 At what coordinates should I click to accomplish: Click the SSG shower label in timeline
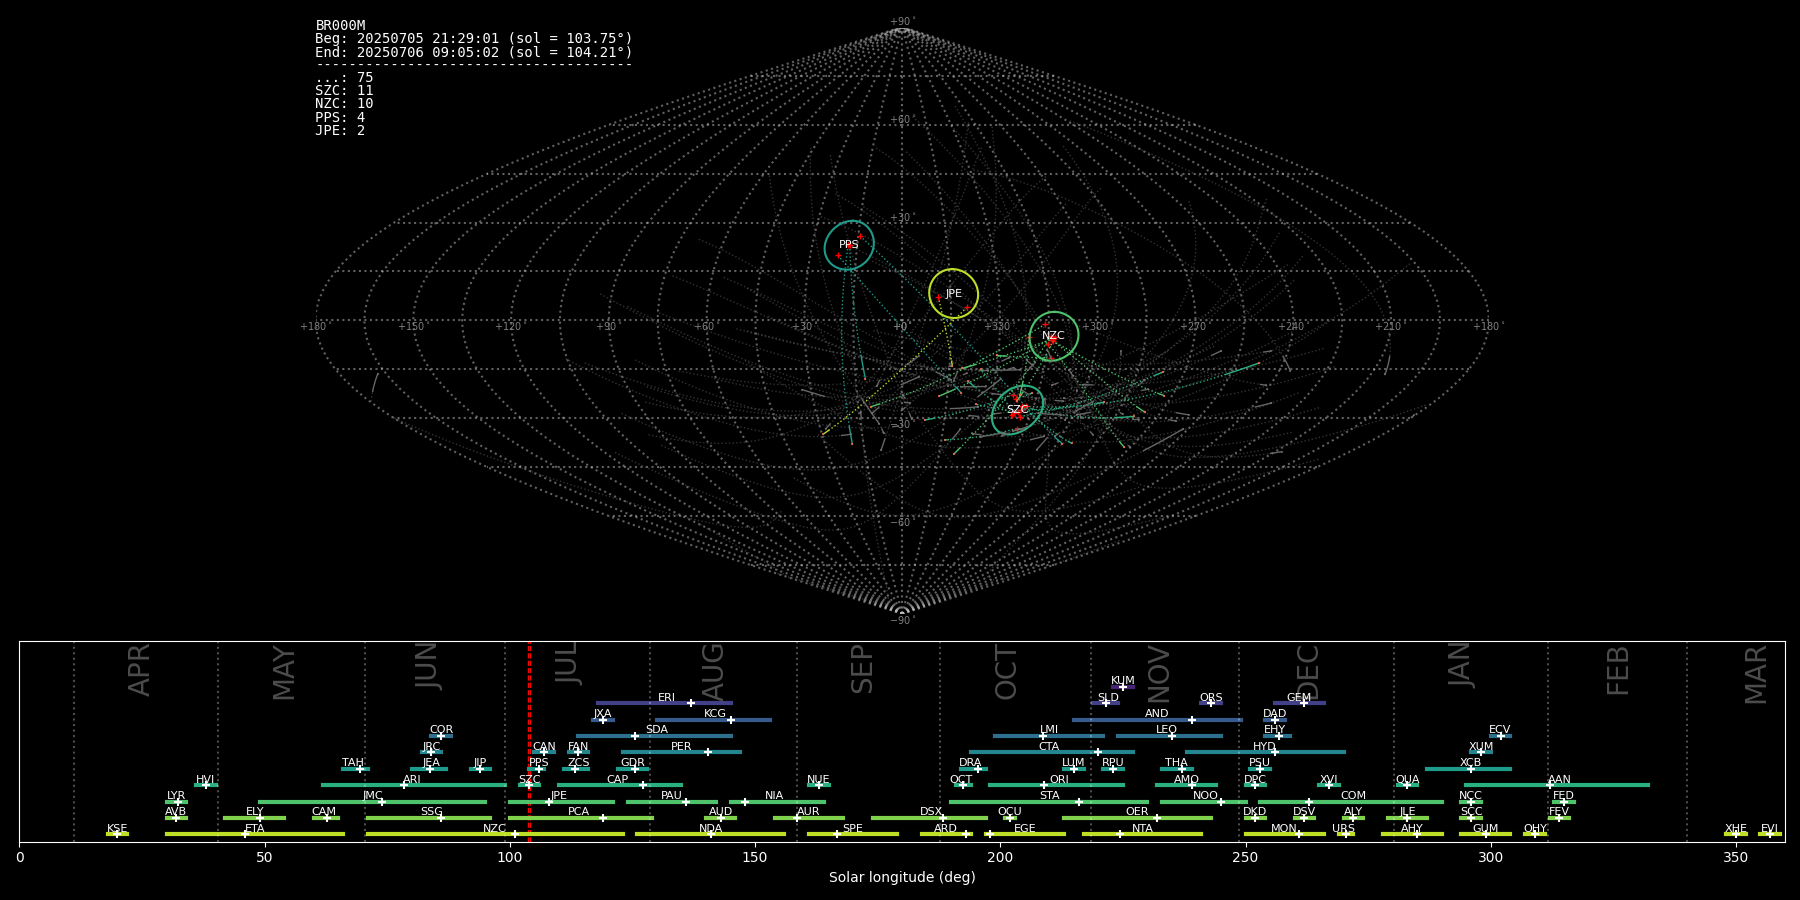coord(431,812)
